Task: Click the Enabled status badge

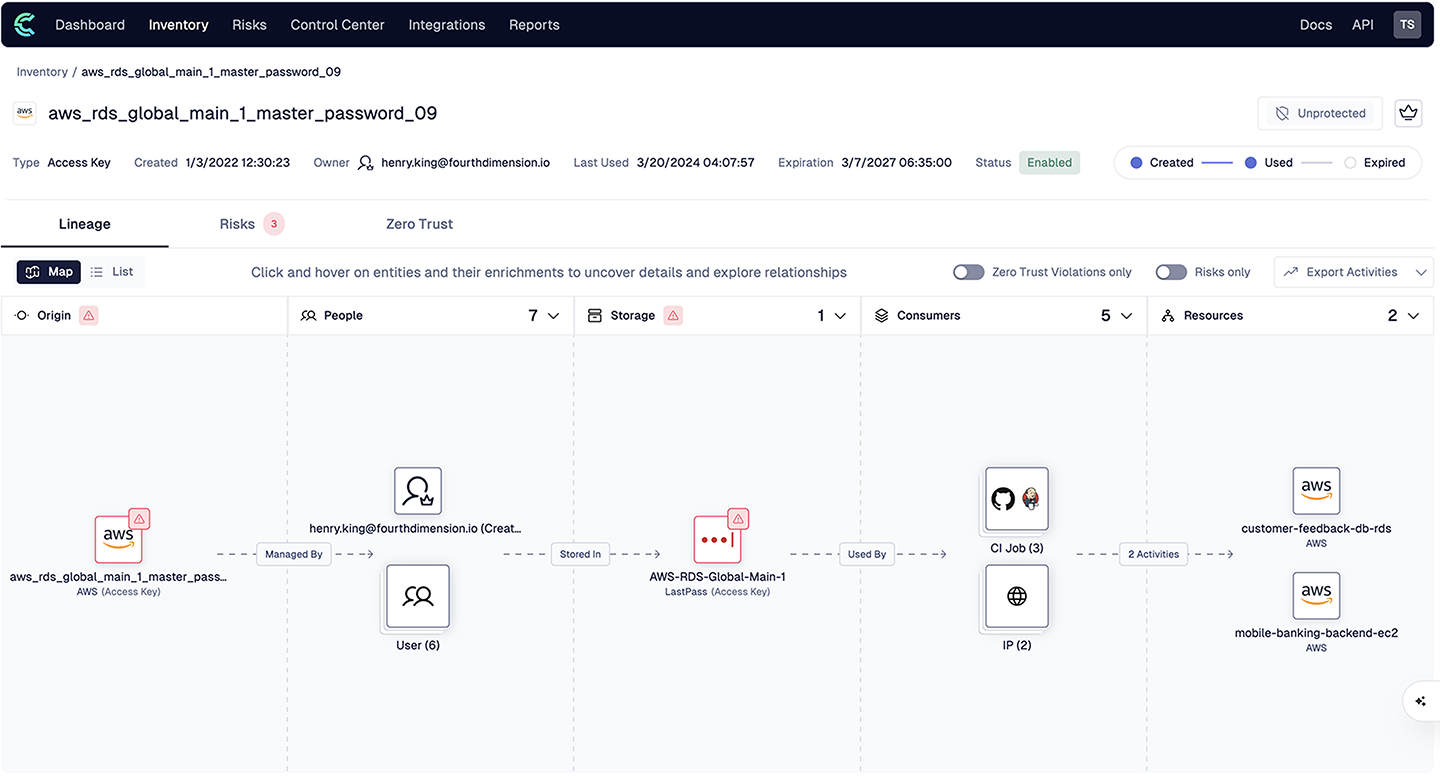Action: pyautogui.click(x=1050, y=163)
